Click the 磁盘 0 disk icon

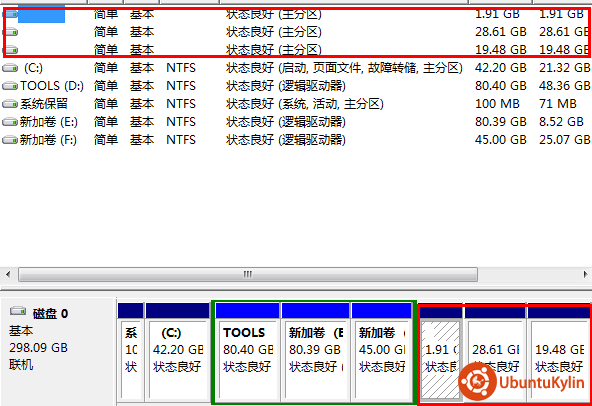18,312
